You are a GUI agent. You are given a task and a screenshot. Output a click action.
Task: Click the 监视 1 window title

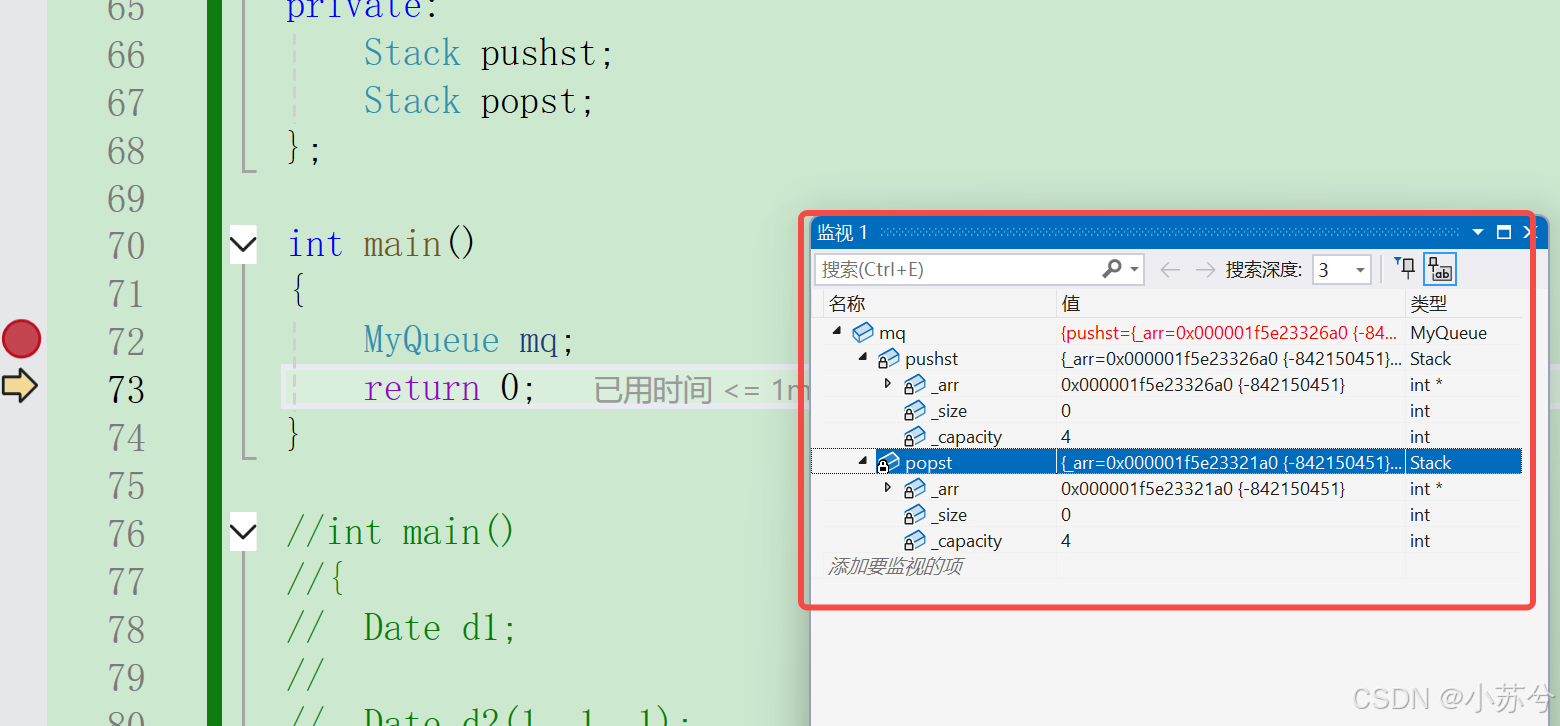843,233
